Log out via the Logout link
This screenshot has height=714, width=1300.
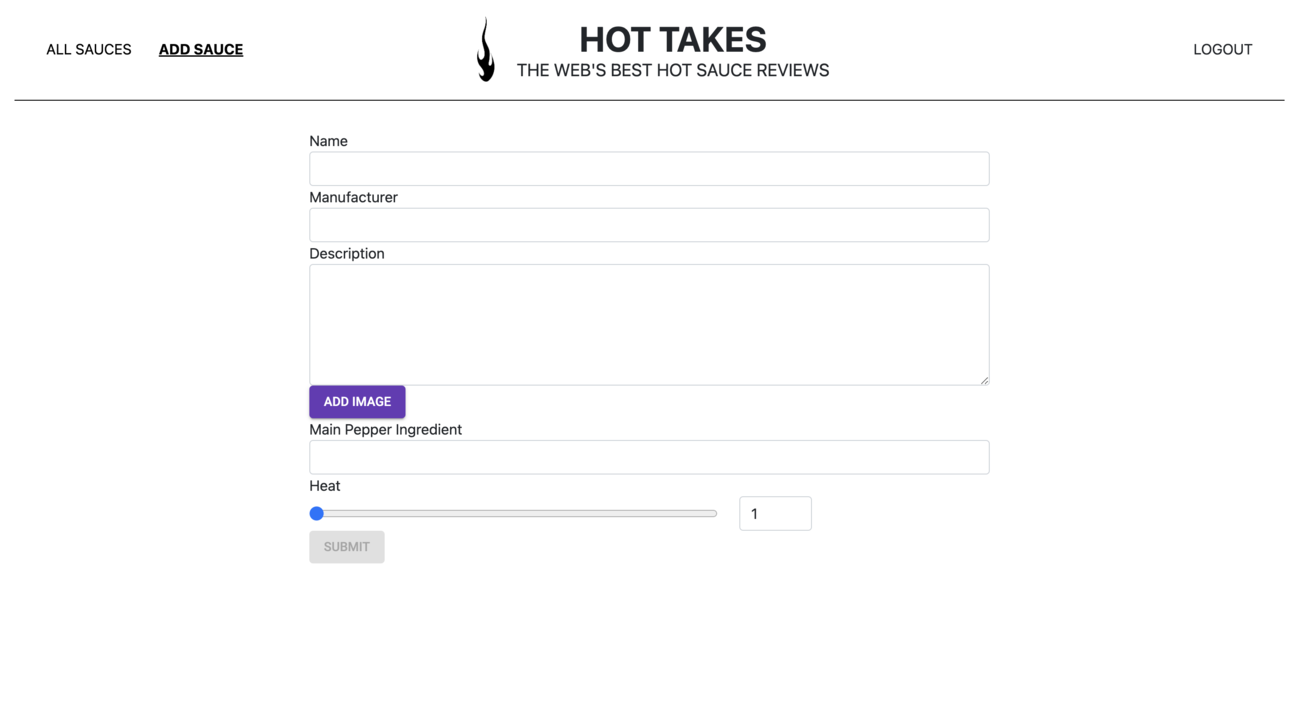1222,49
